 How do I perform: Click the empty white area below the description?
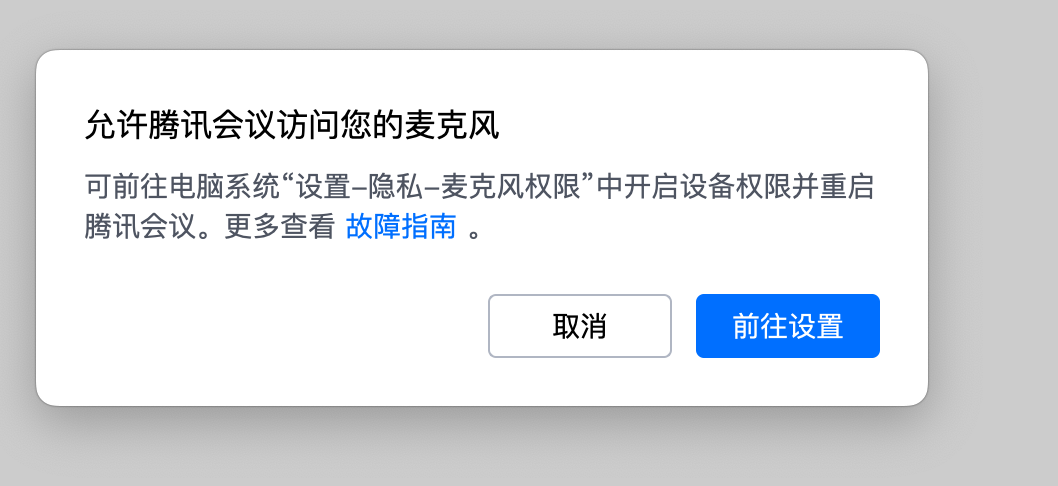click(x=270, y=270)
